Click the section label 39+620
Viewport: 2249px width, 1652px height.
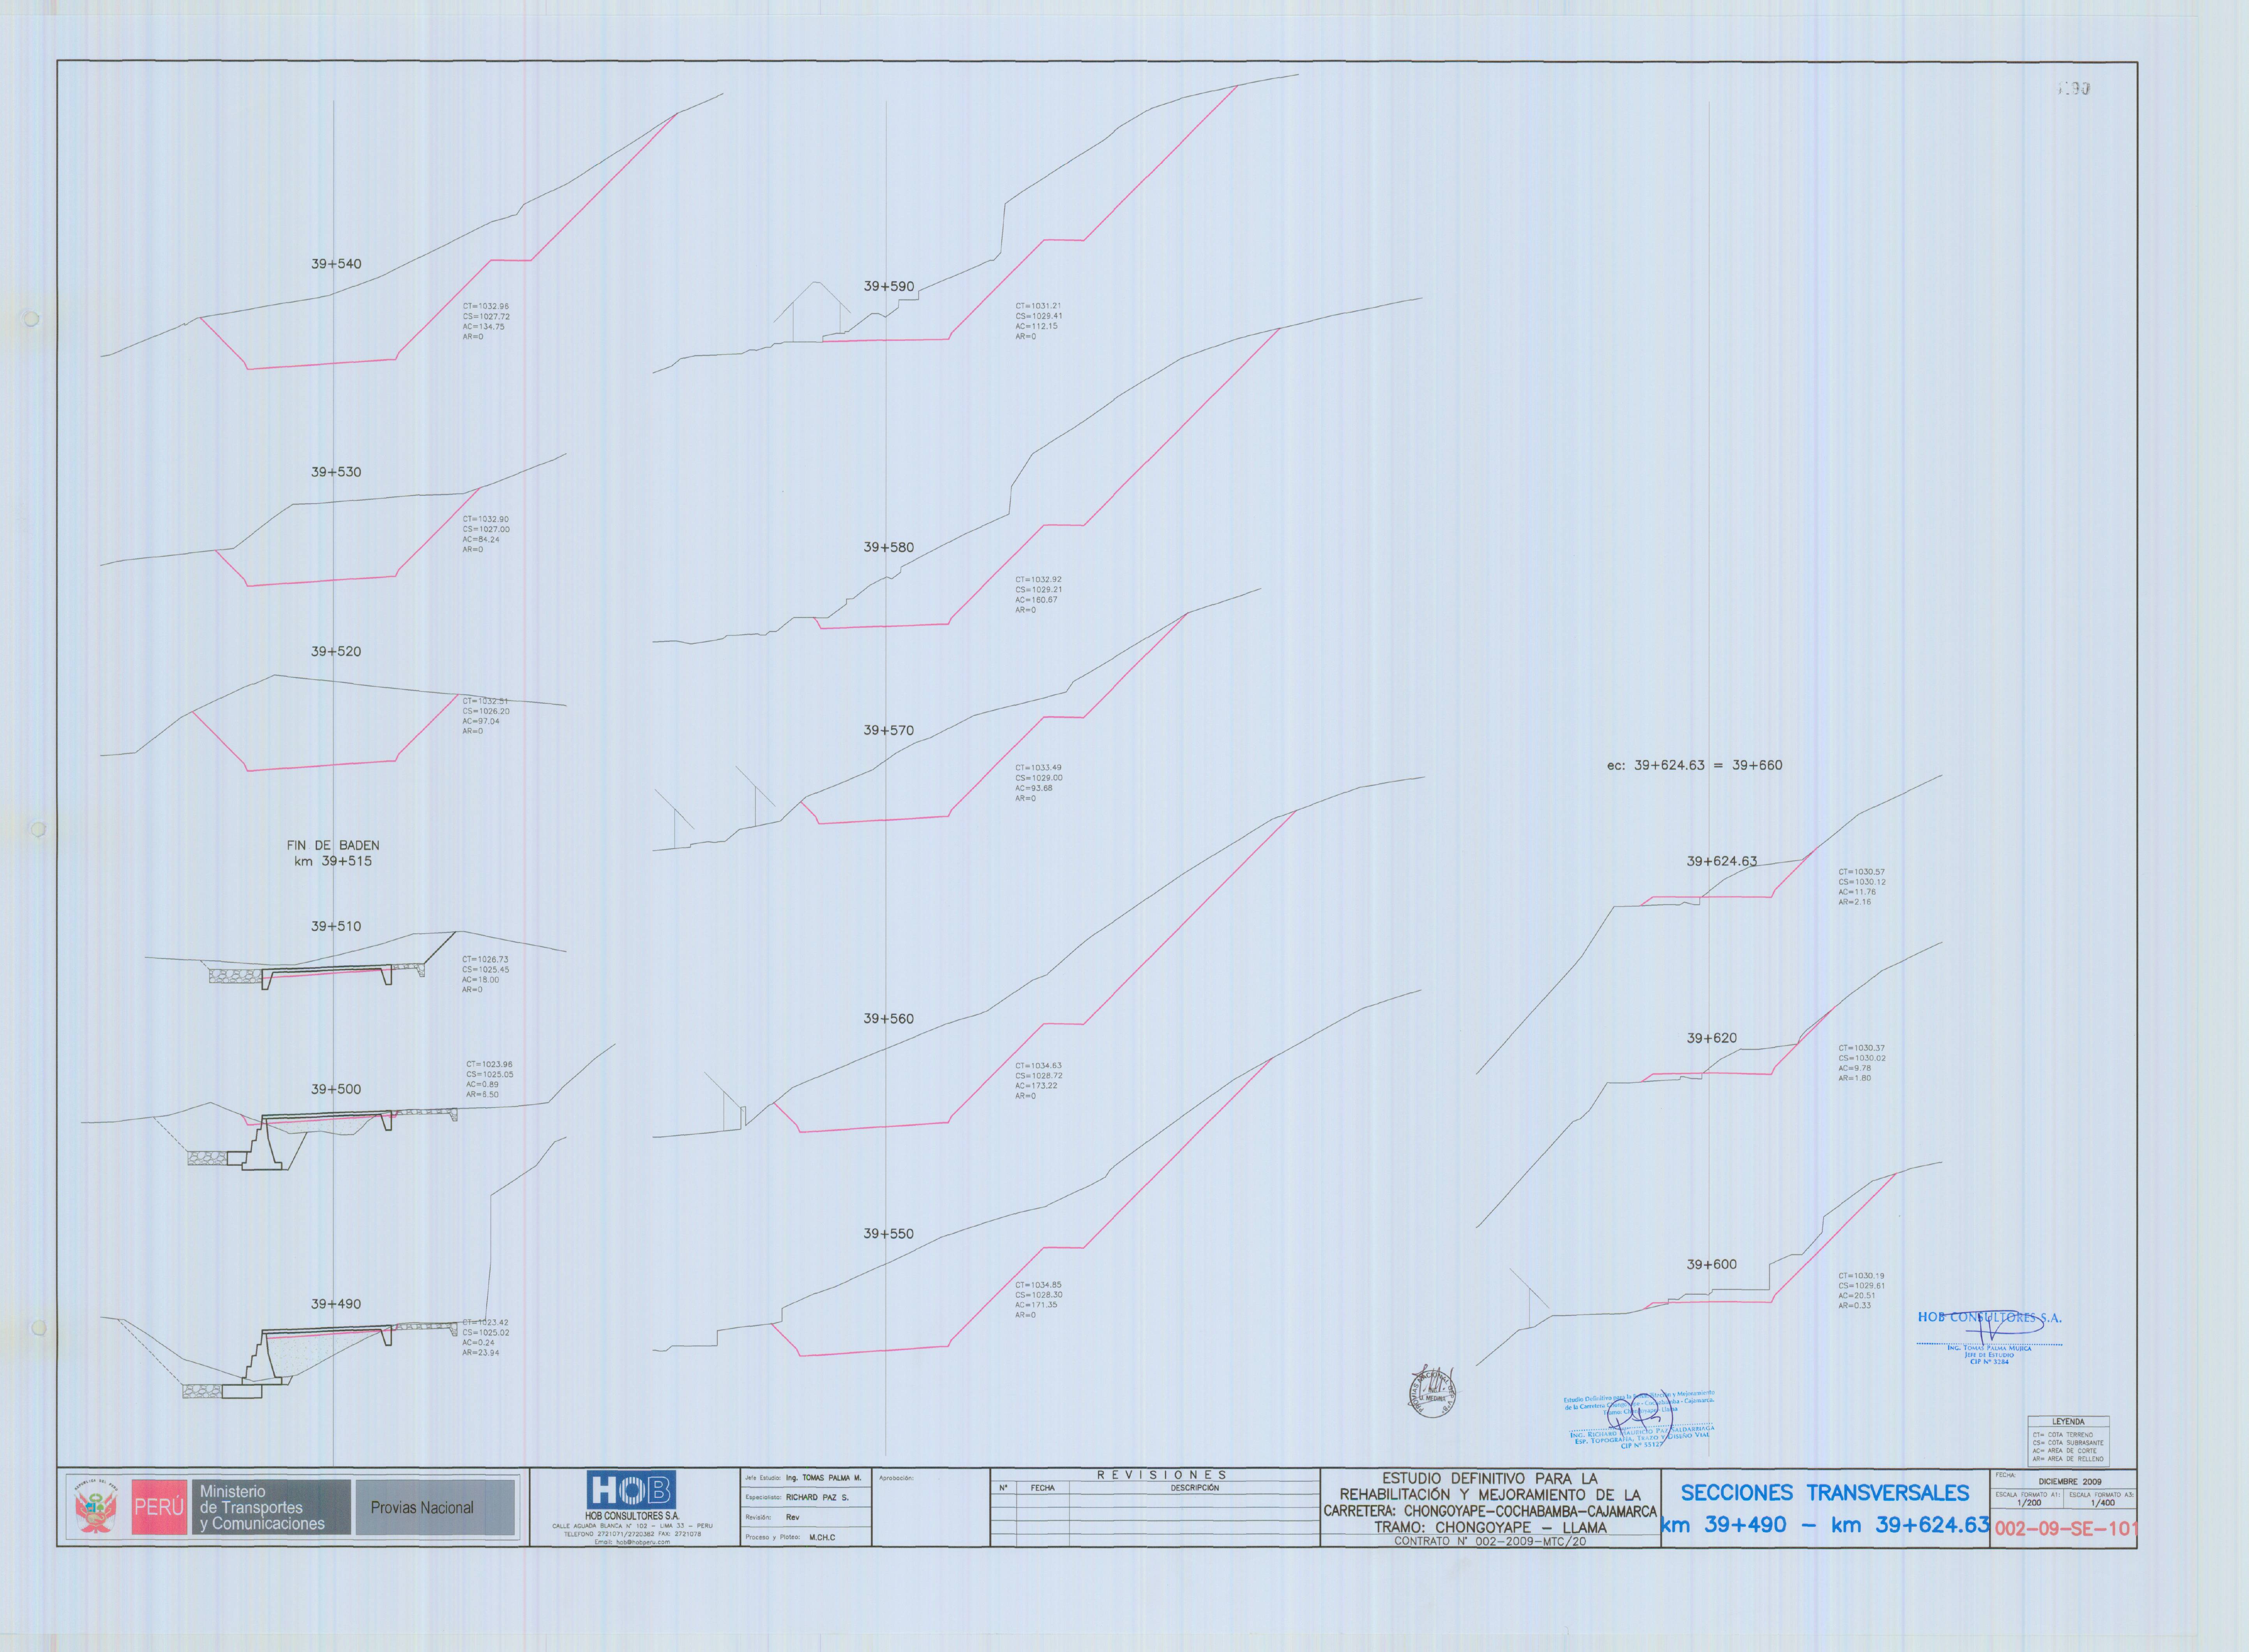tap(1712, 1038)
